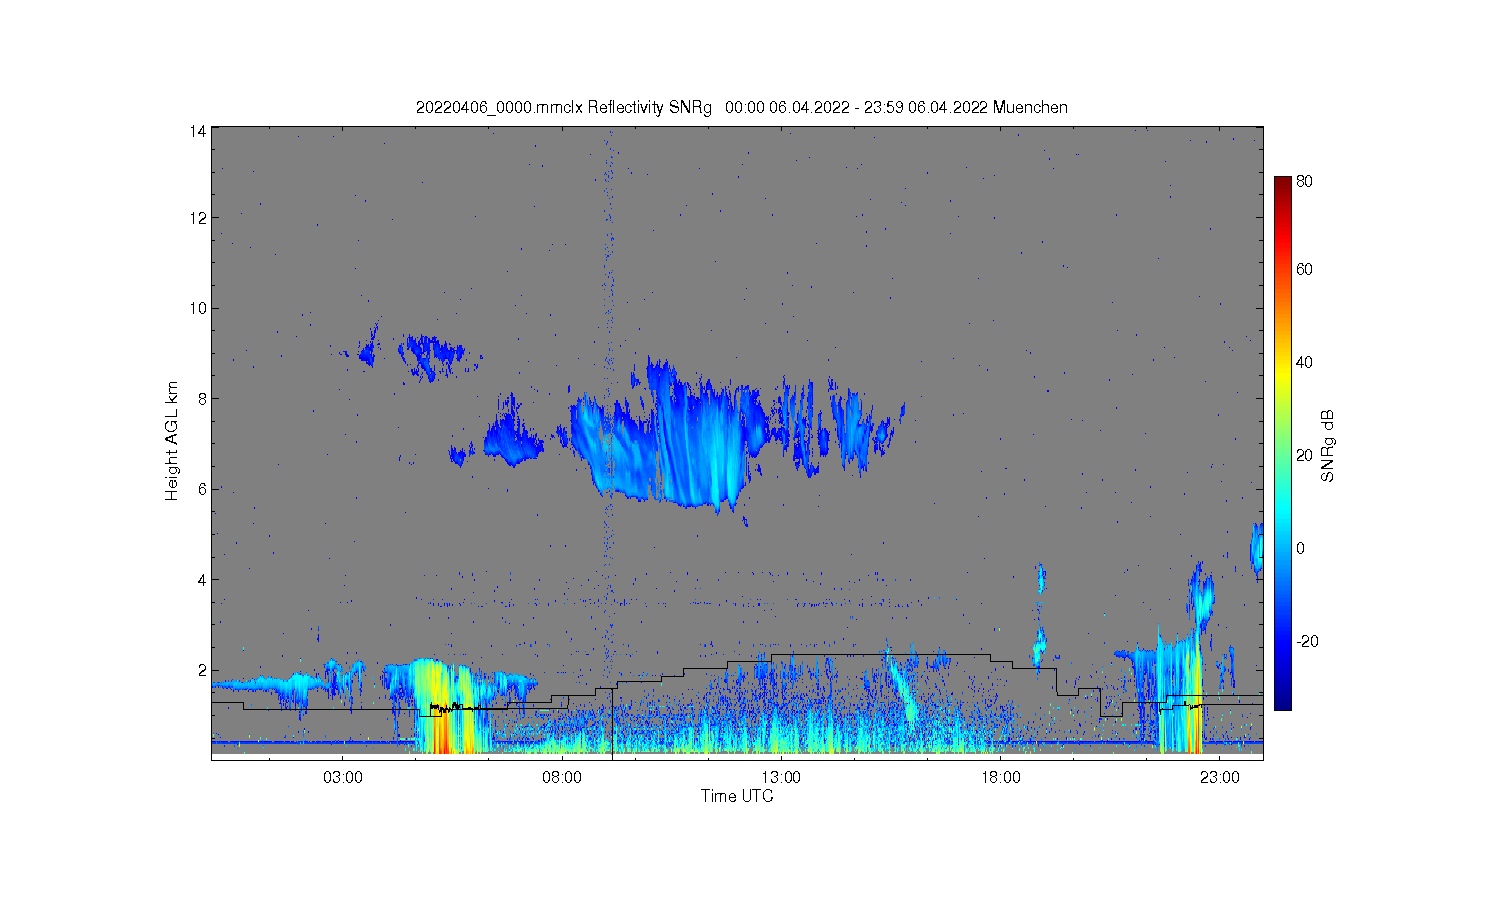Click the 'Height AGL km' y-axis label
The image size is (1500, 900).
tap(172, 441)
